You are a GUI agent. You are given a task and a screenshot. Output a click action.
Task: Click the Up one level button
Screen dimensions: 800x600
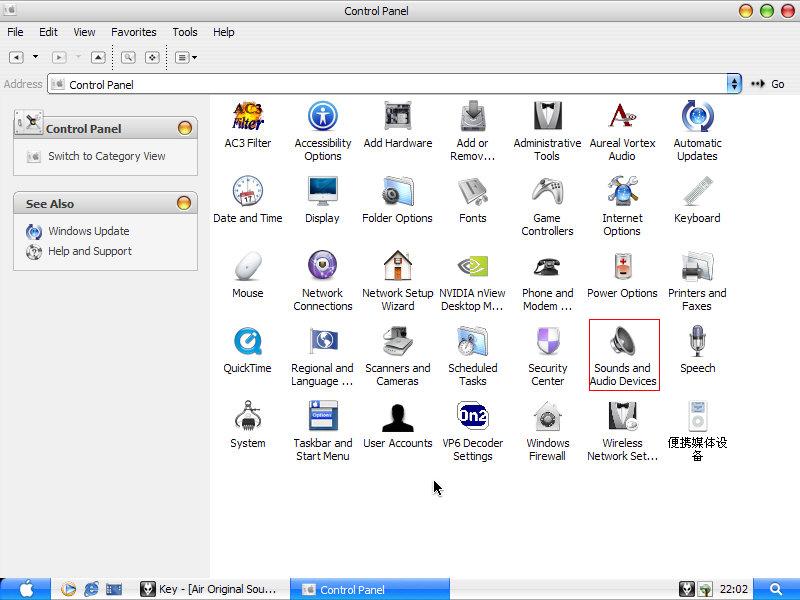(x=98, y=57)
